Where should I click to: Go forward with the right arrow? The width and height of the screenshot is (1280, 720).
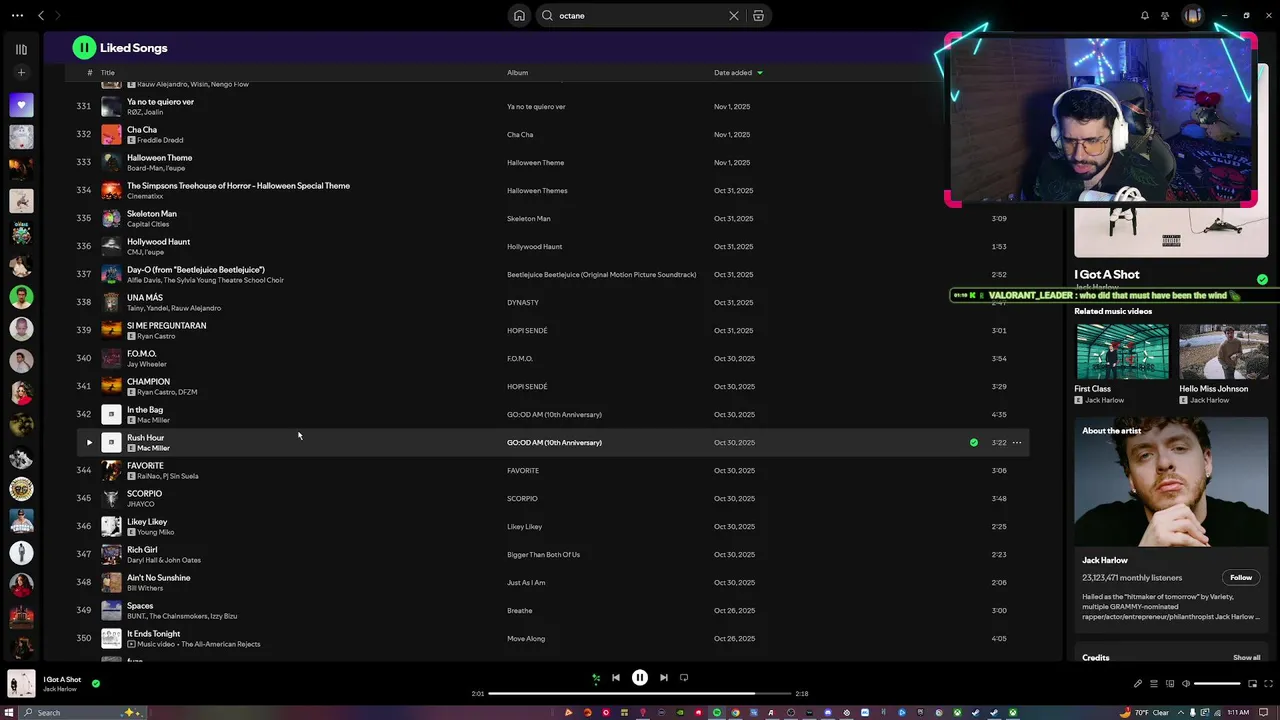tap(57, 16)
